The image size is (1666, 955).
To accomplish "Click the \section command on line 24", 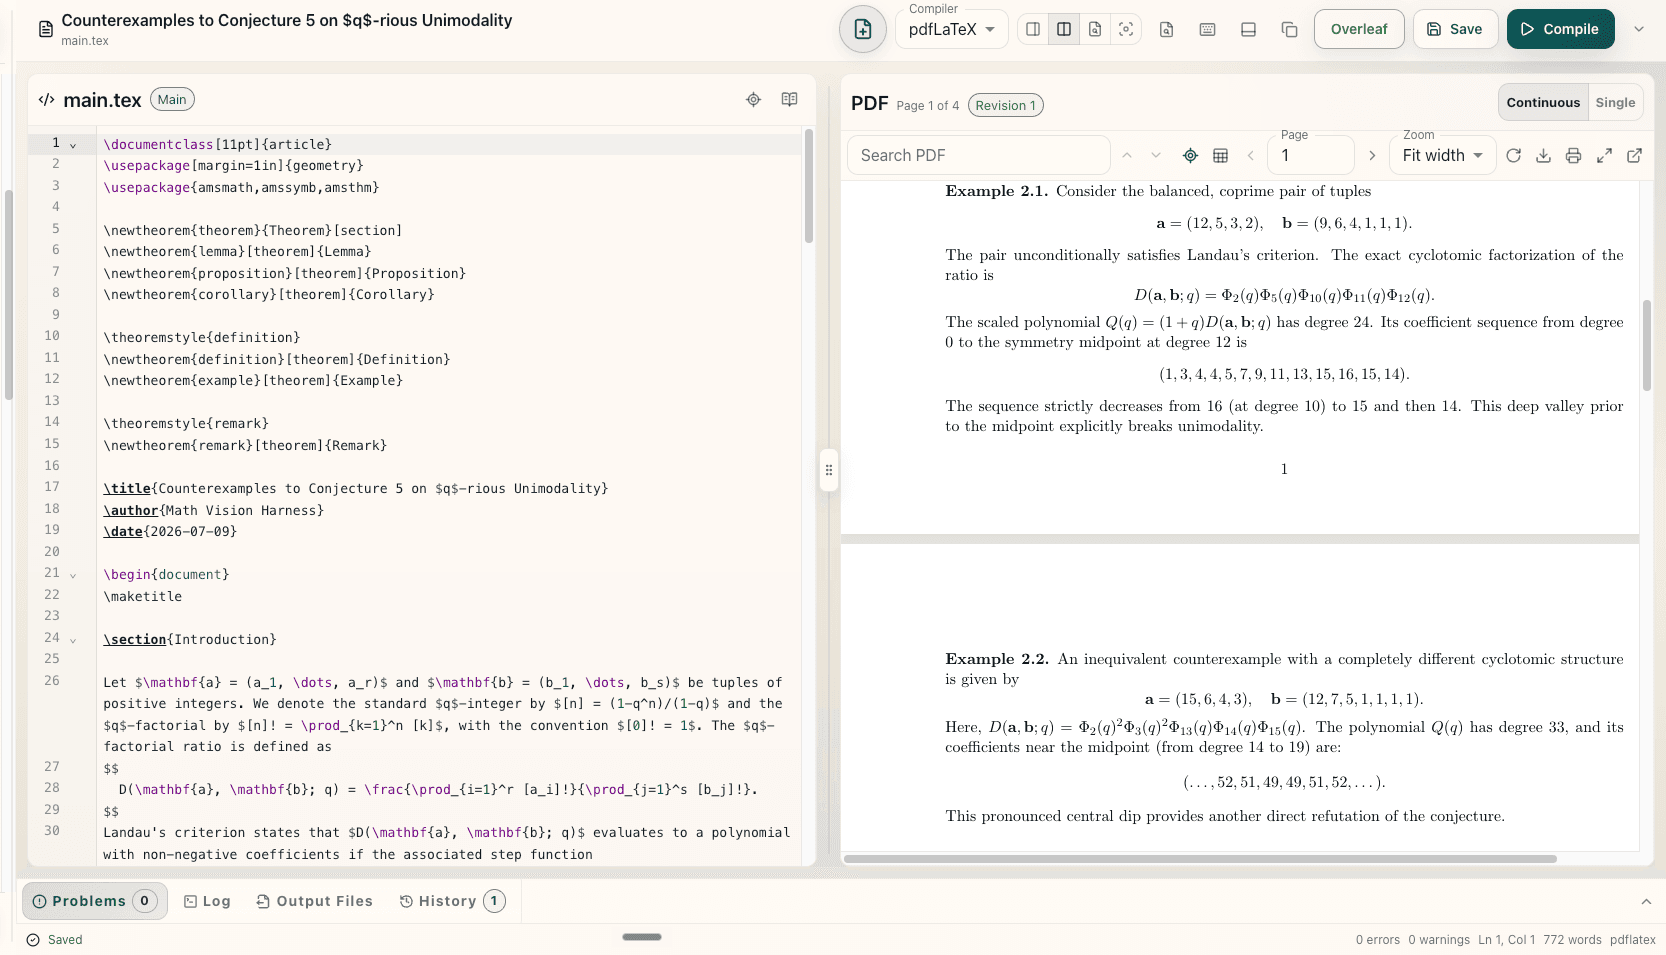I will (135, 639).
